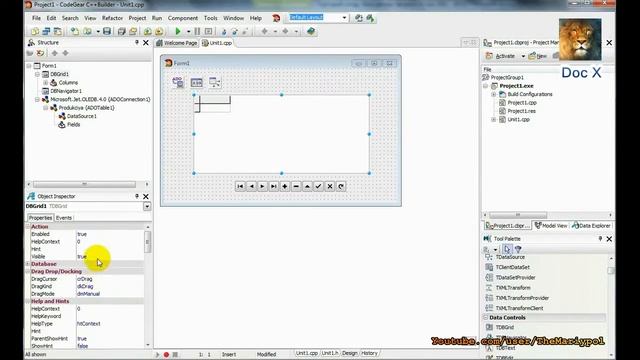Image resolution: width=640 pixels, height=360 pixels.
Task: Click the First Record button on DBNavigator
Action: point(240,186)
